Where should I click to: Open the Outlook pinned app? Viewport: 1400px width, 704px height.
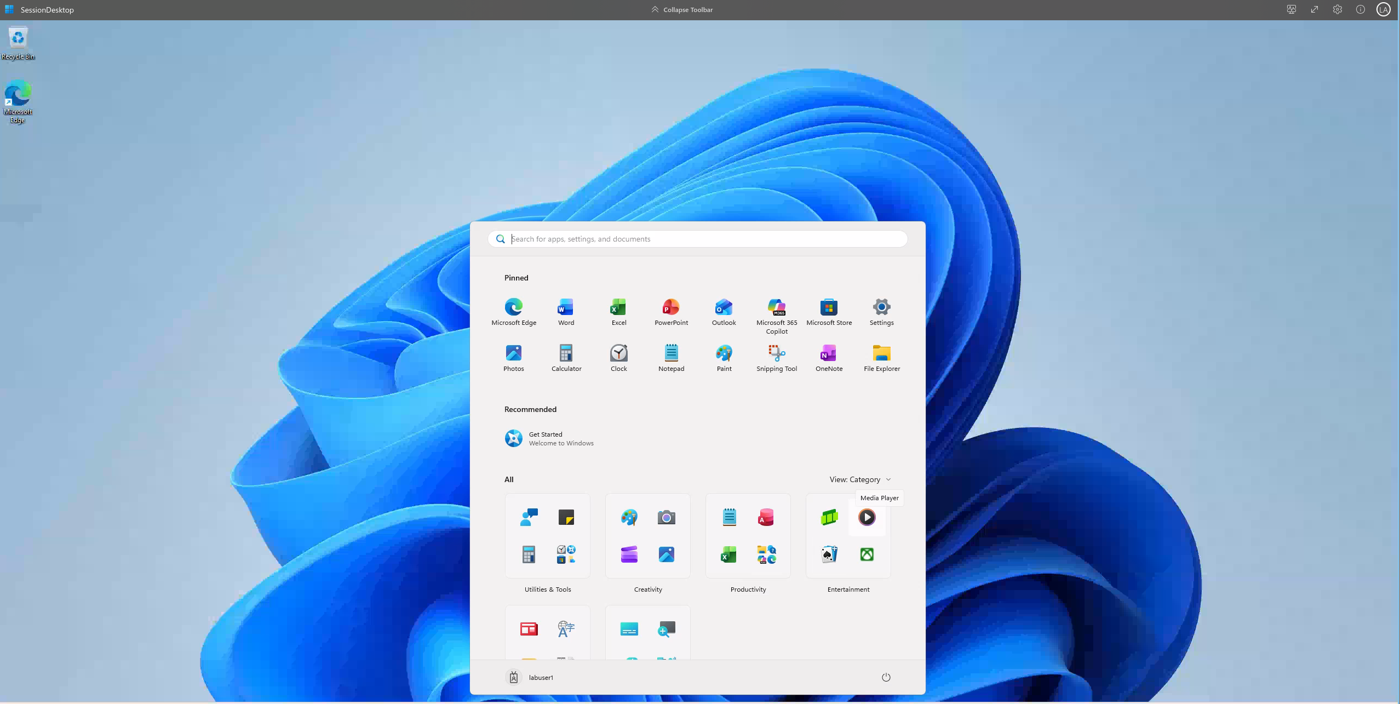724,312
